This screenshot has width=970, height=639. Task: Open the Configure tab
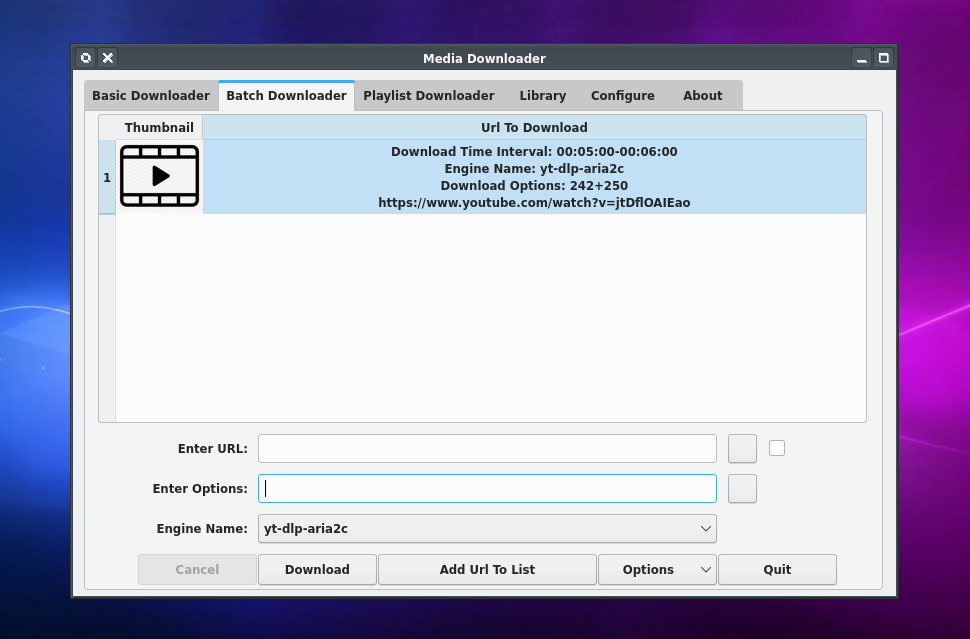click(622, 95)
